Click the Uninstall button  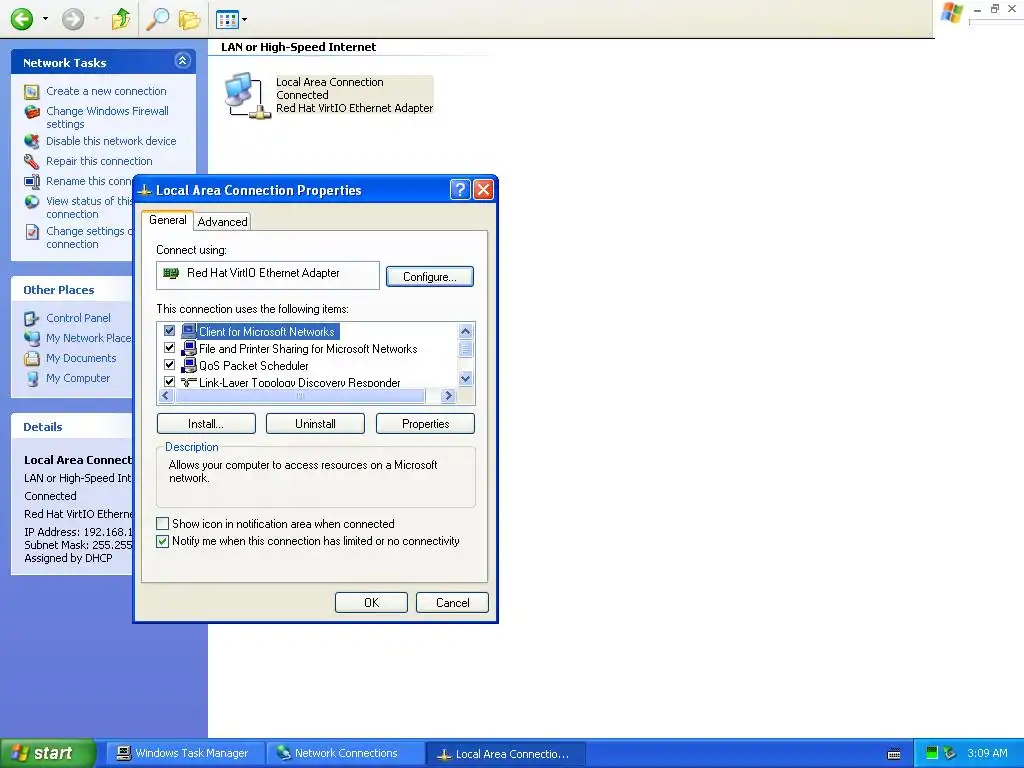tap(315, 424)
